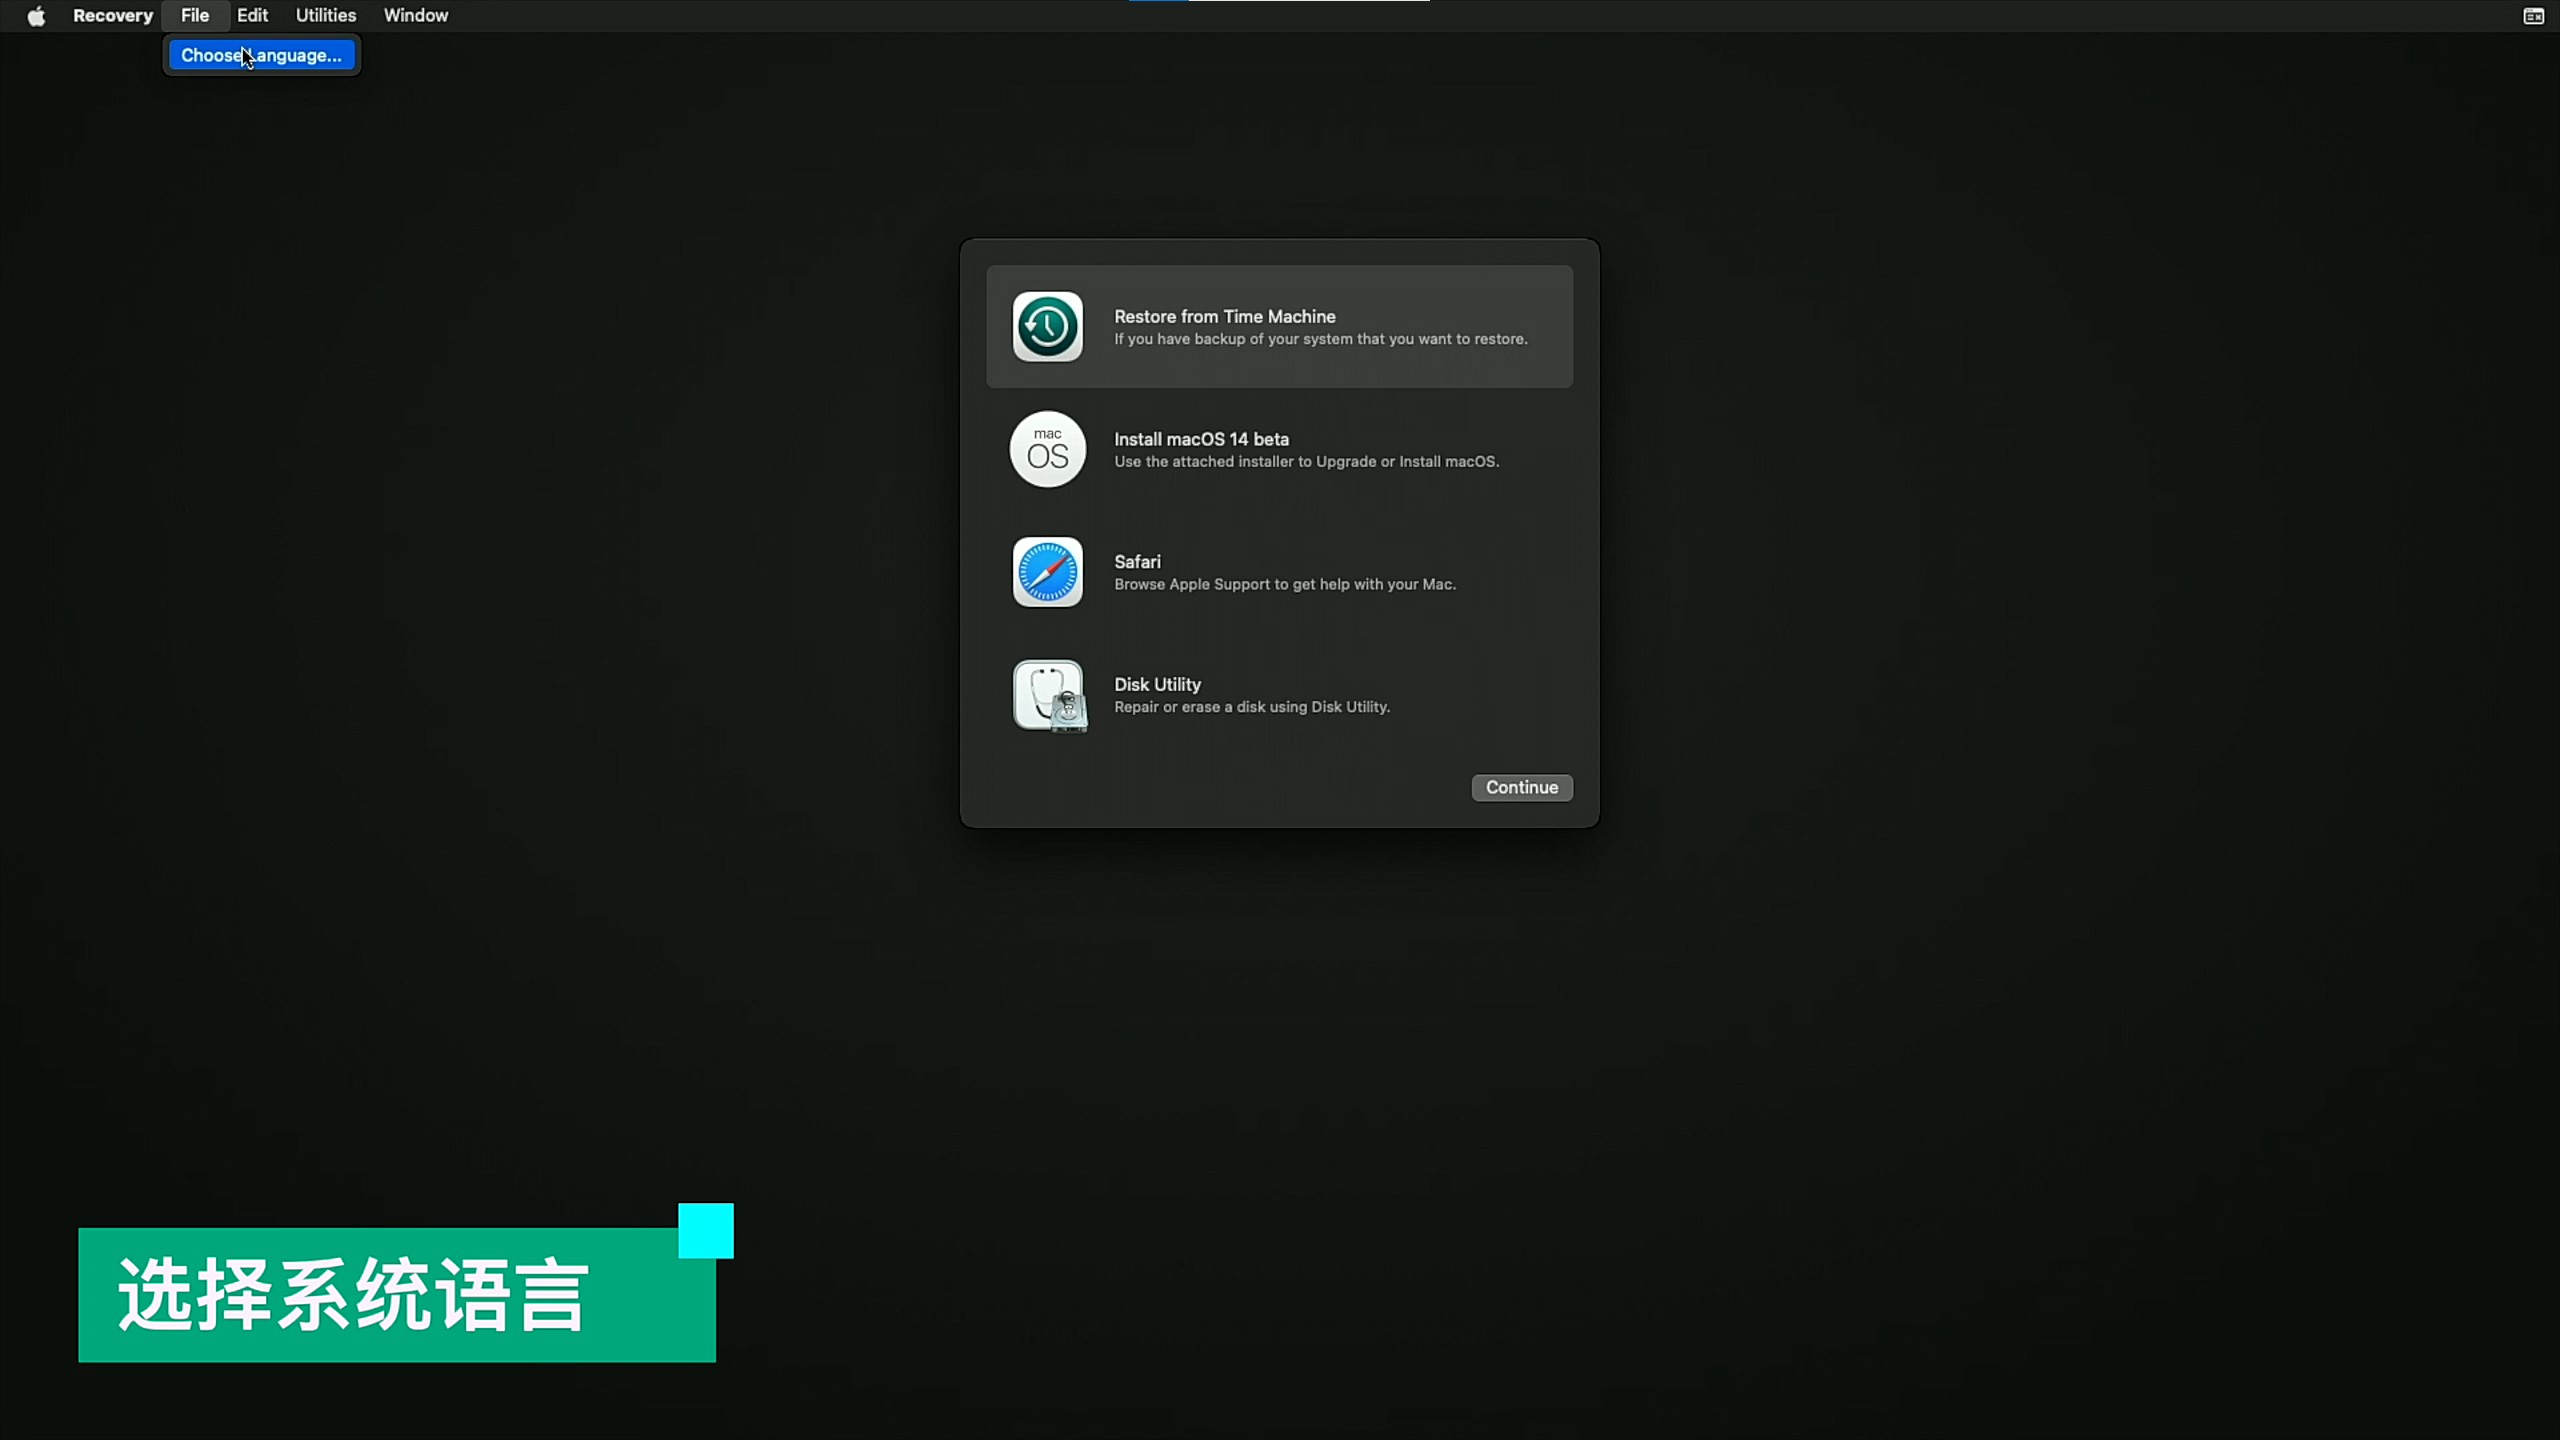
Task: Choose the Safari option title
Action: click(x=1137, y=562)
